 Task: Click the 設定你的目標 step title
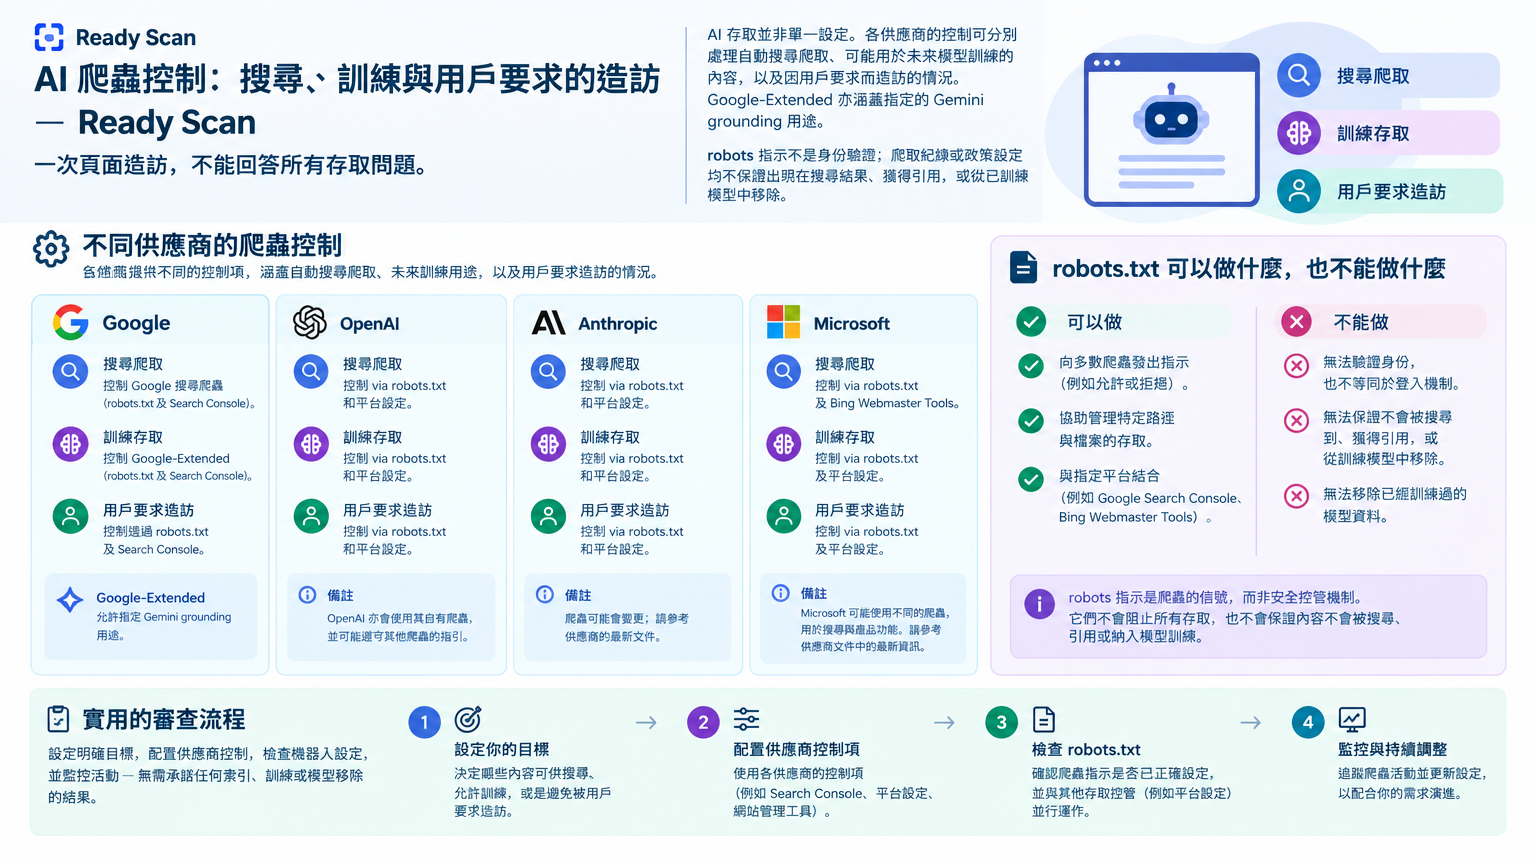(501, 749)
